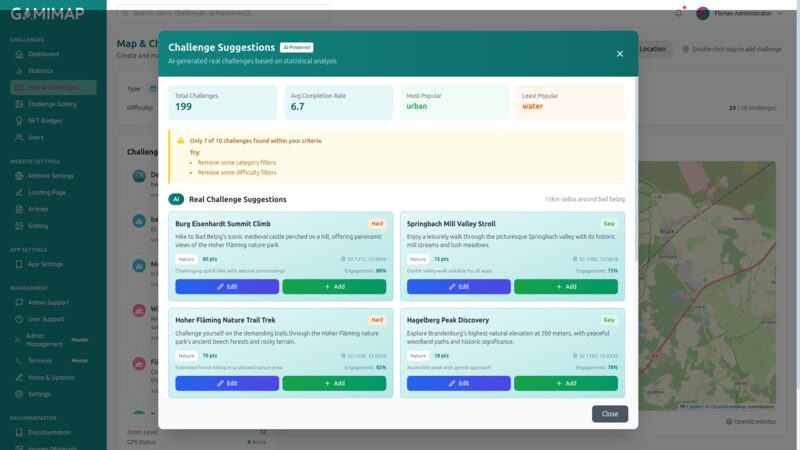
Task: Expand Florian Administrator user dropdown
Action: 740,13
